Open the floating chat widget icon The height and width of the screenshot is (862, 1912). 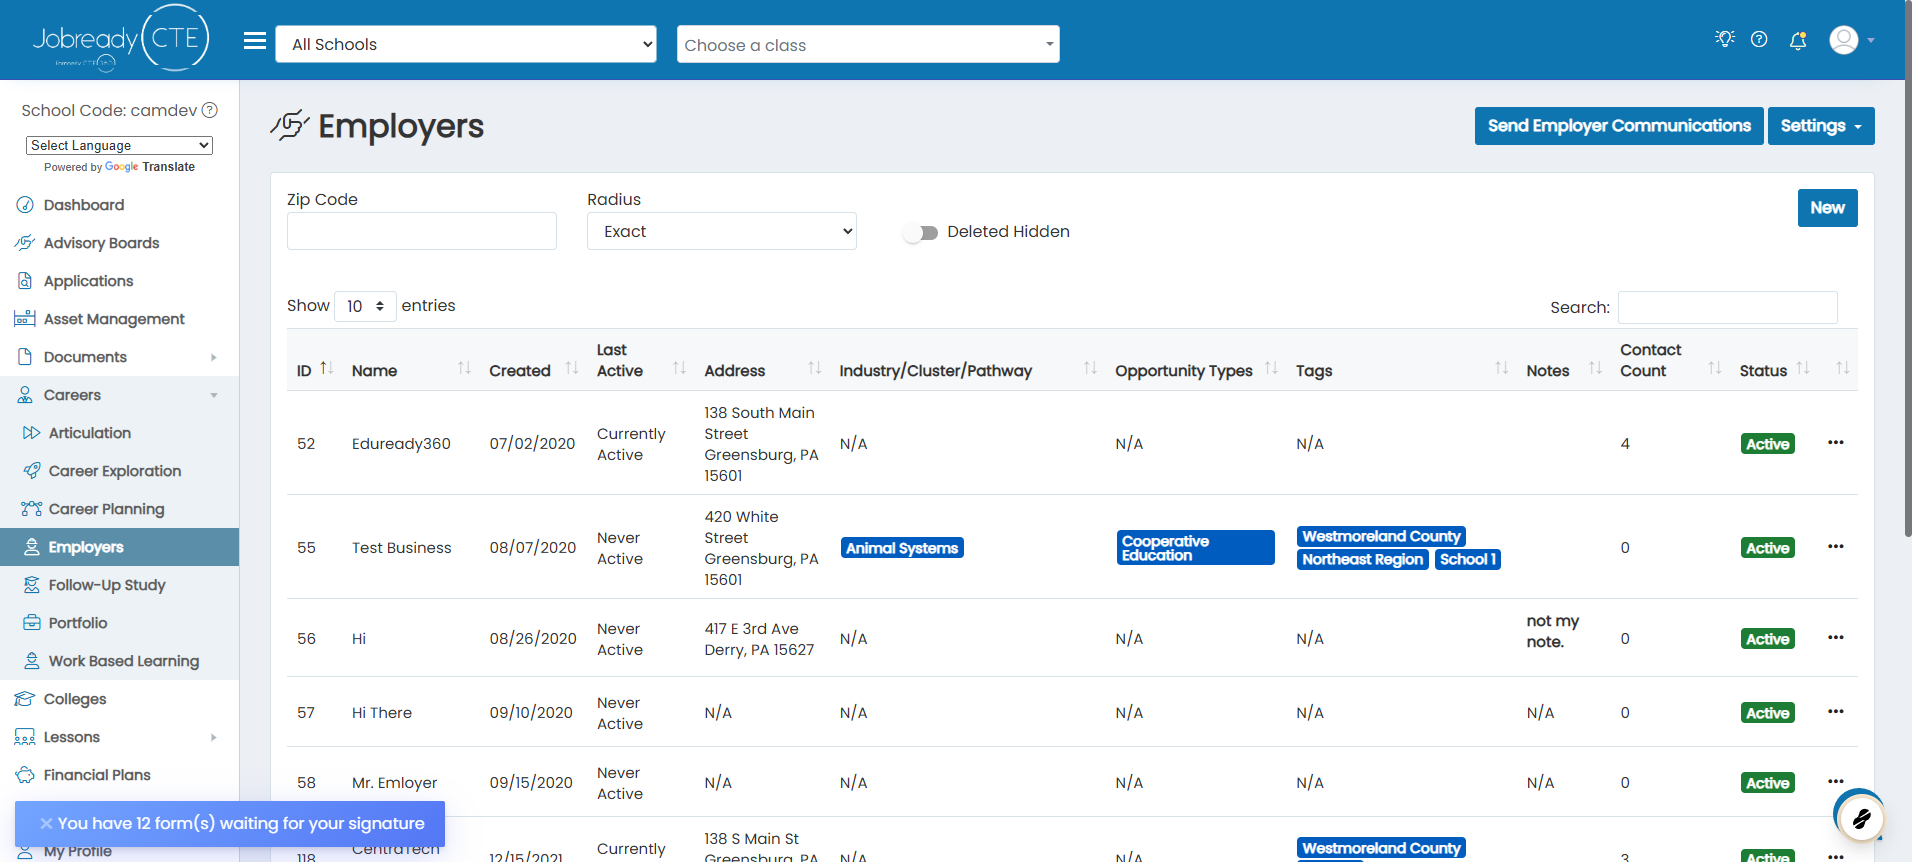point(1859,816)
